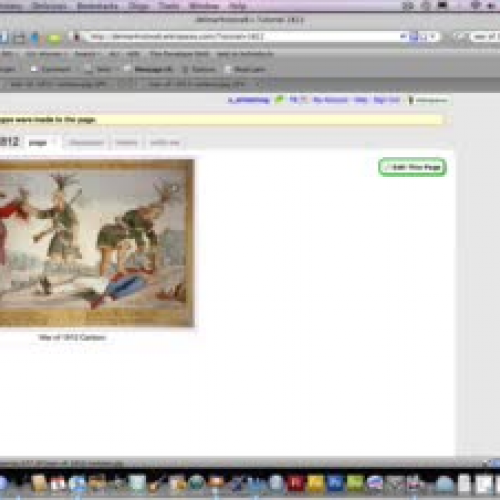This screenshot has width=500, height=500.
Task: Open the Delicious menu
Action: [49, 6]
